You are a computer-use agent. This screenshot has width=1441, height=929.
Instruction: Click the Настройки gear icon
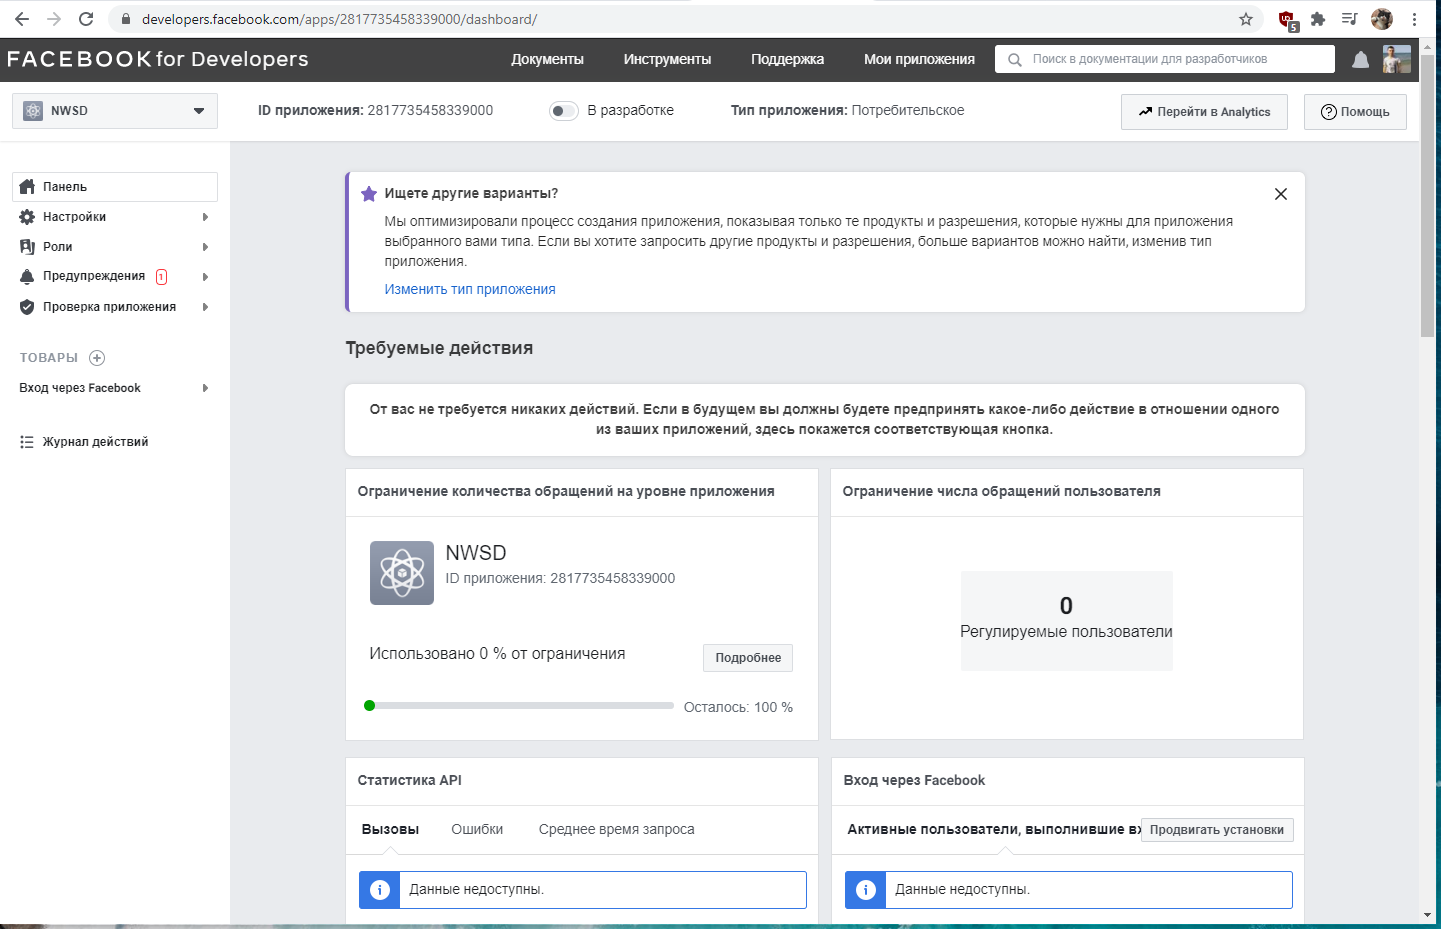(x=27, y=217)
